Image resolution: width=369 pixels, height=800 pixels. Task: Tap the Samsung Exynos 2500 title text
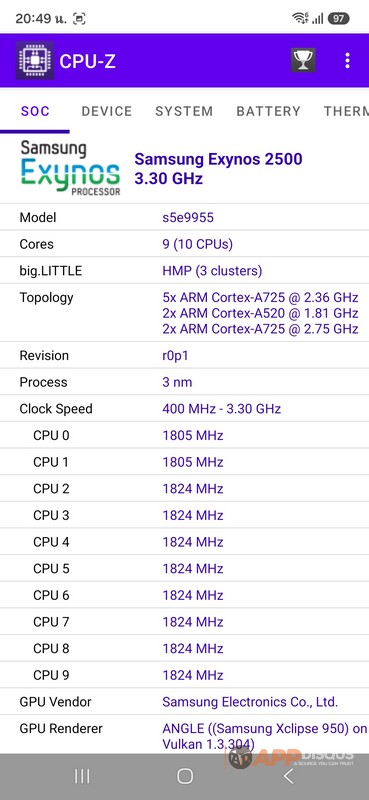pyautogui.click(x=218, y=159)
